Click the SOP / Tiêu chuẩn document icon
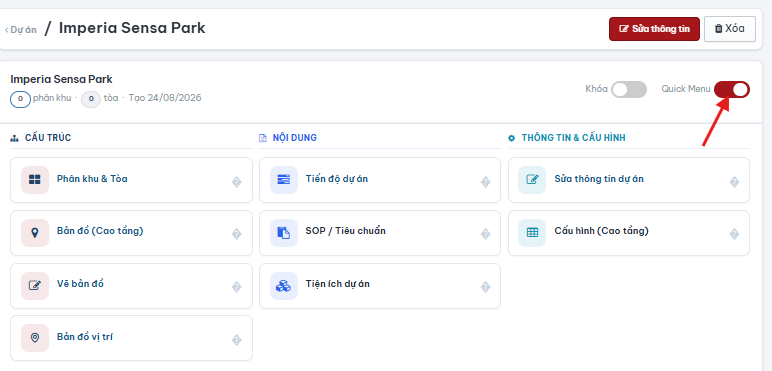This screenshot has height=371, width=772. 284,233
